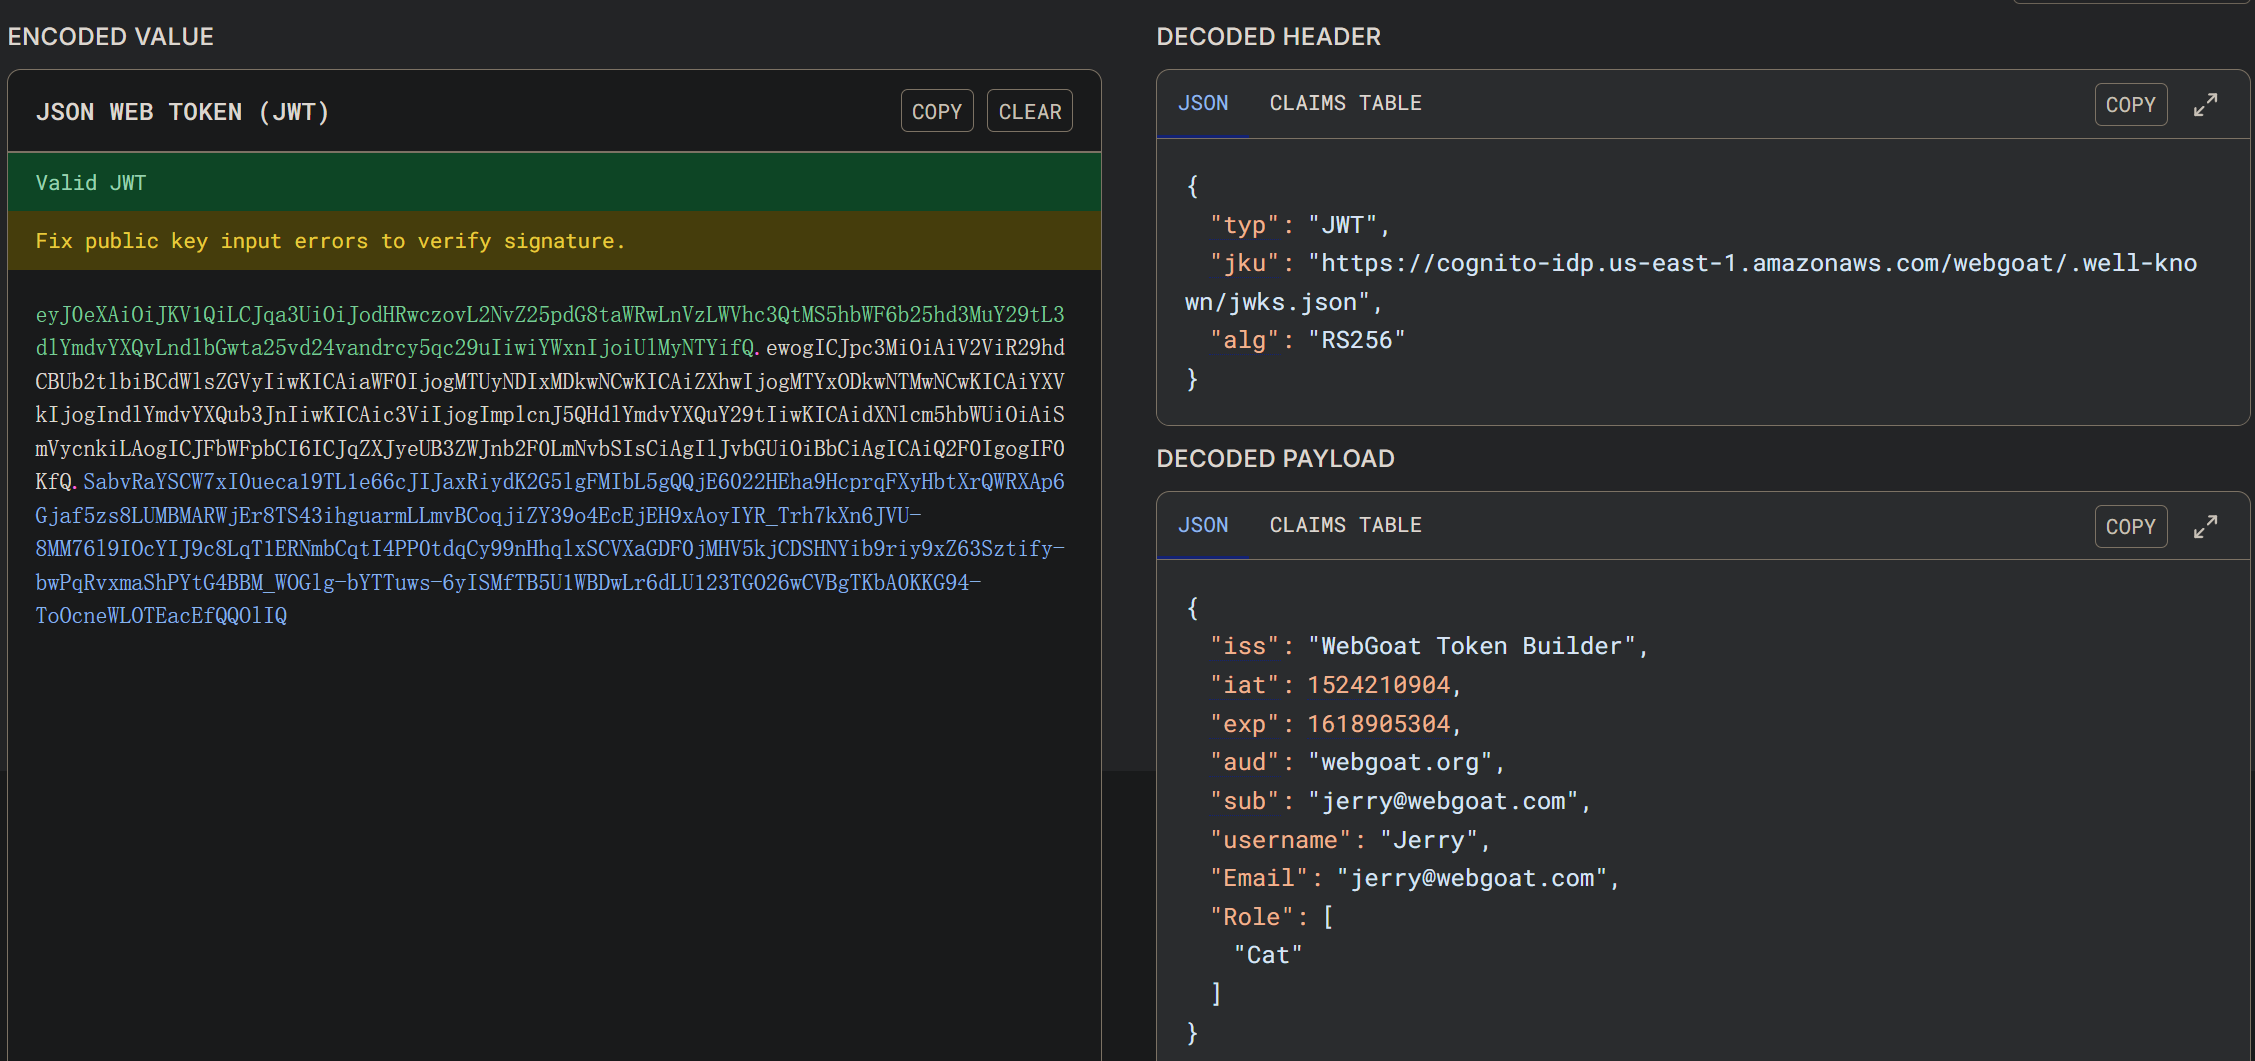Click the DECODED HEADER section heading

point(1268,37)
